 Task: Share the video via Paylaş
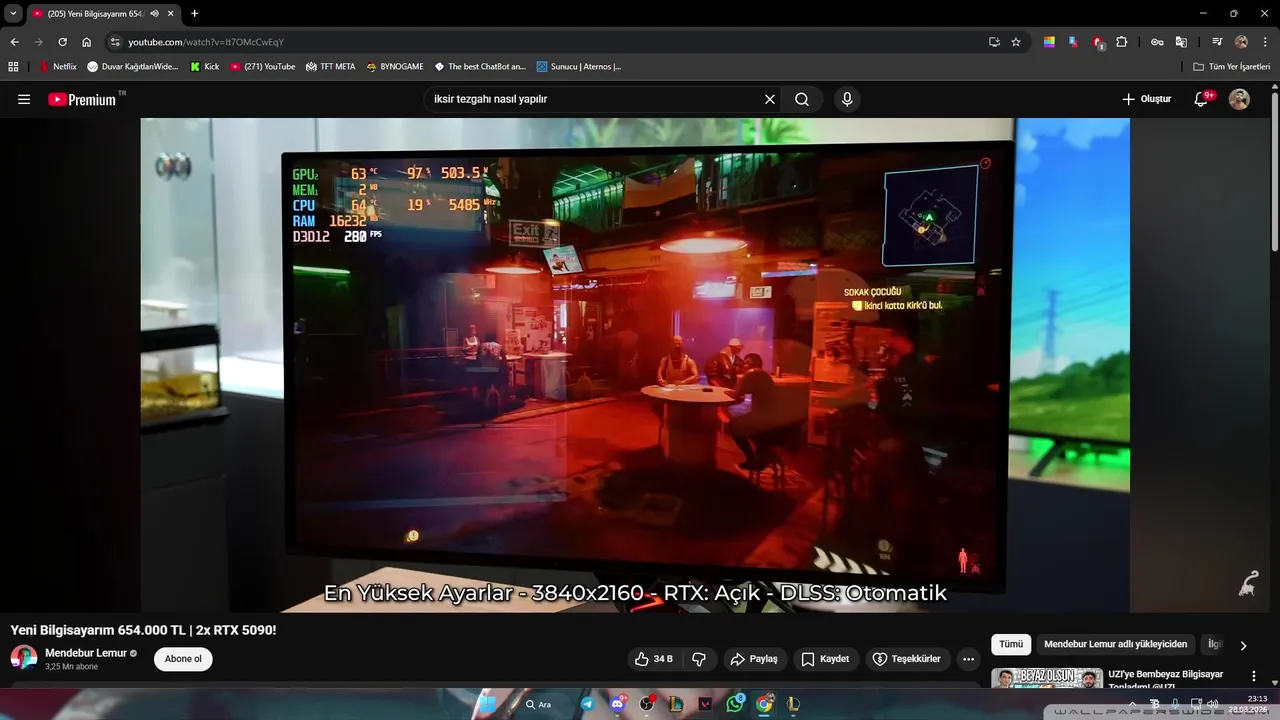coord(754,659)
